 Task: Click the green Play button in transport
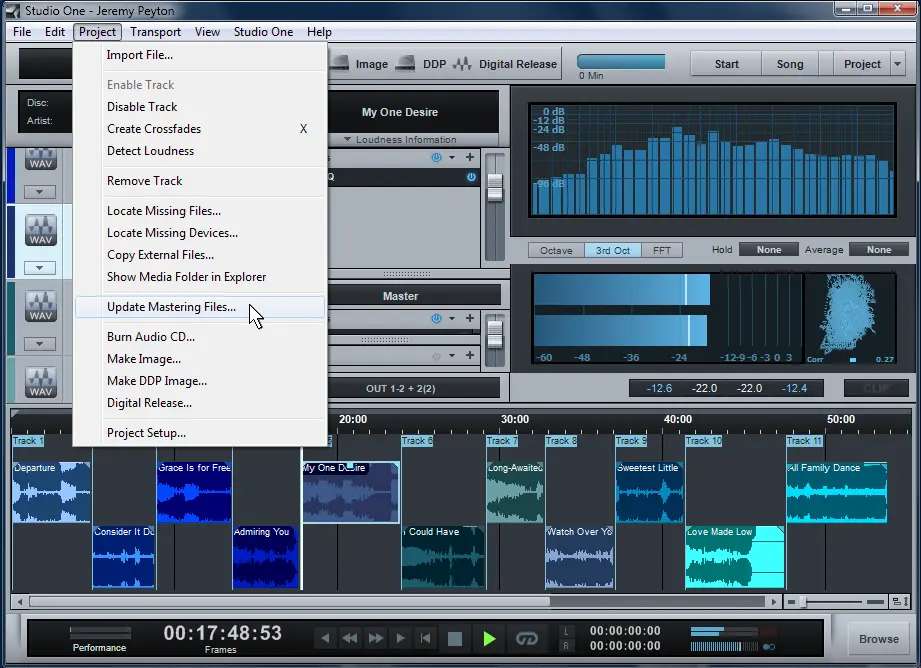[489, 639]
